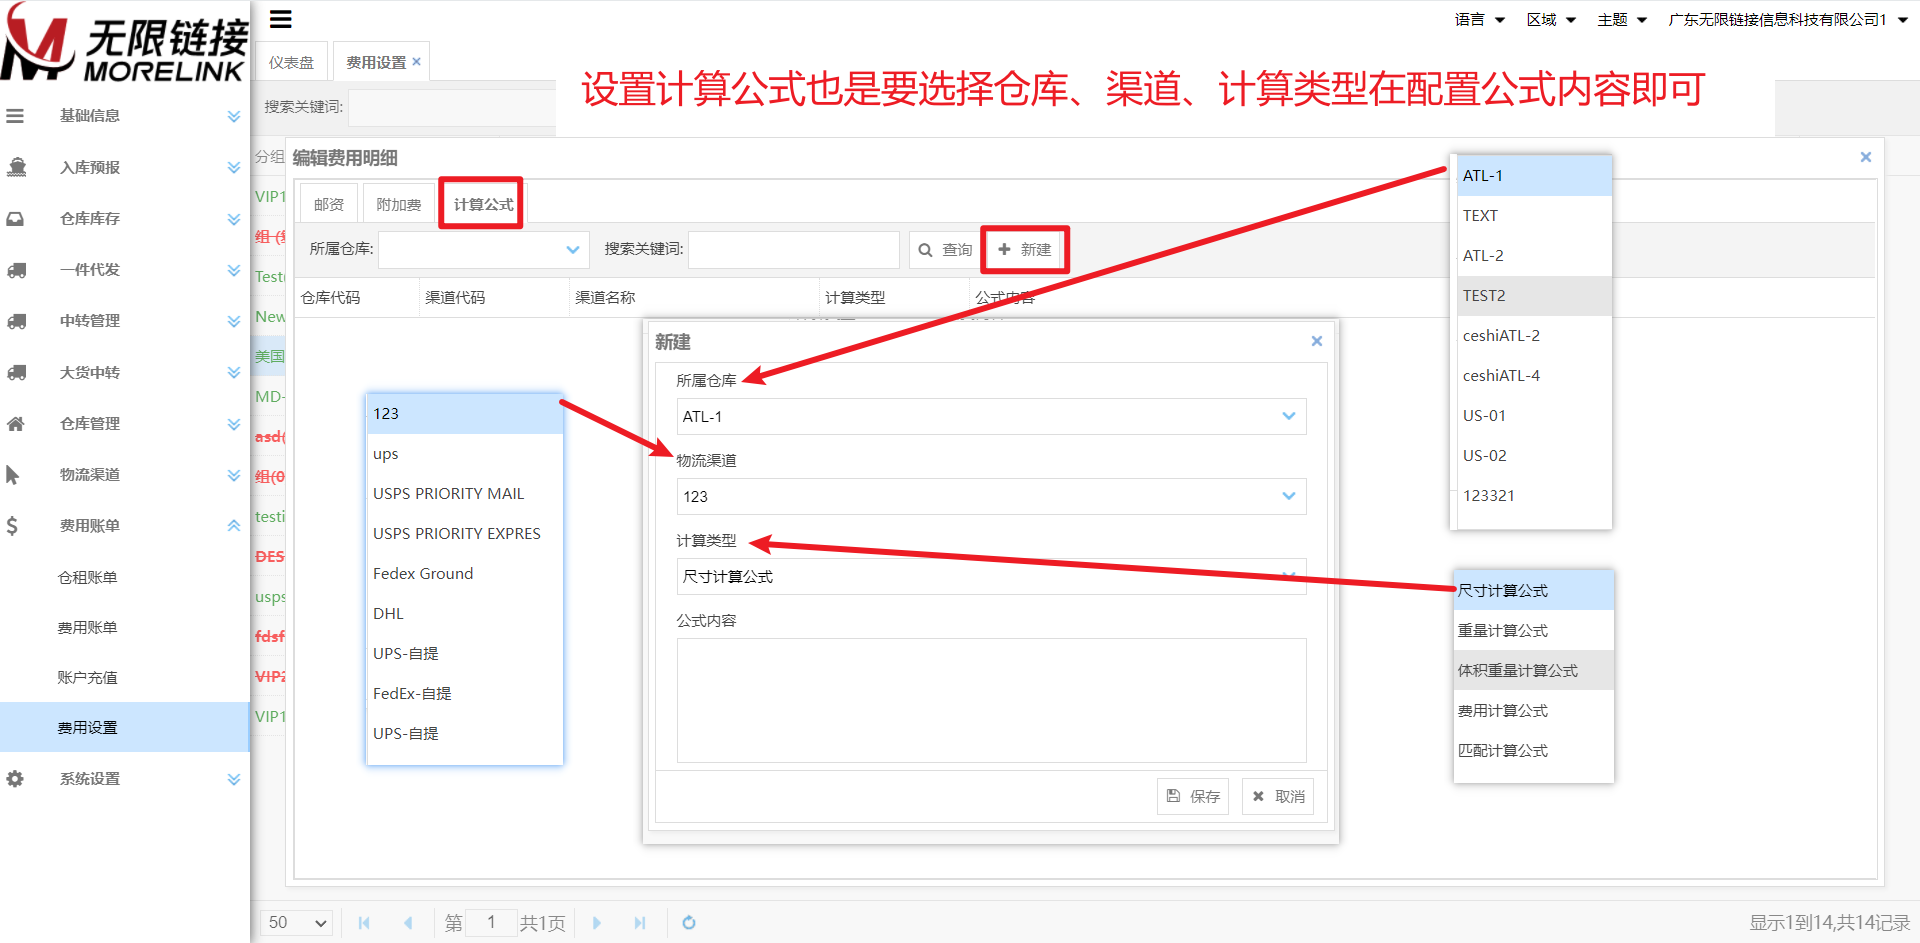The width and height of the screenshot is (1920, 943).
Task: Open company account menu 广东无限链接信息科技有限公司1
Action: point(1788,20)
